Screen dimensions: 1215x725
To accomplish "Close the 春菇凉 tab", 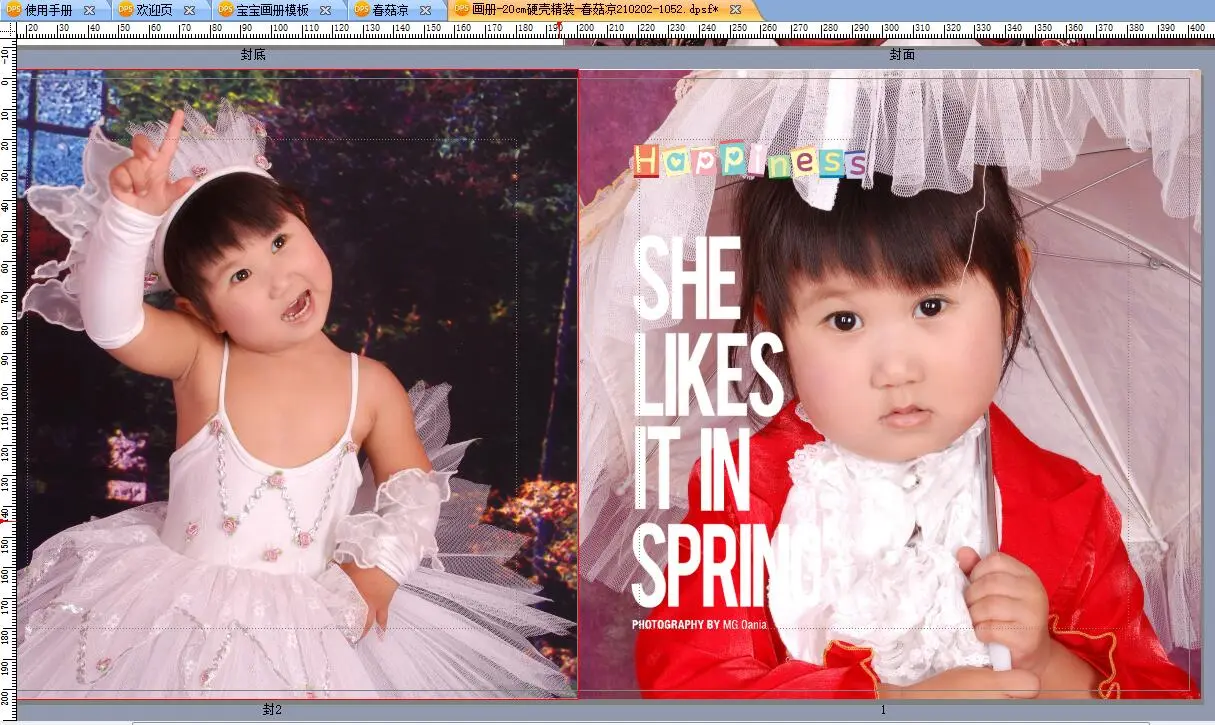I will (426, 9).
